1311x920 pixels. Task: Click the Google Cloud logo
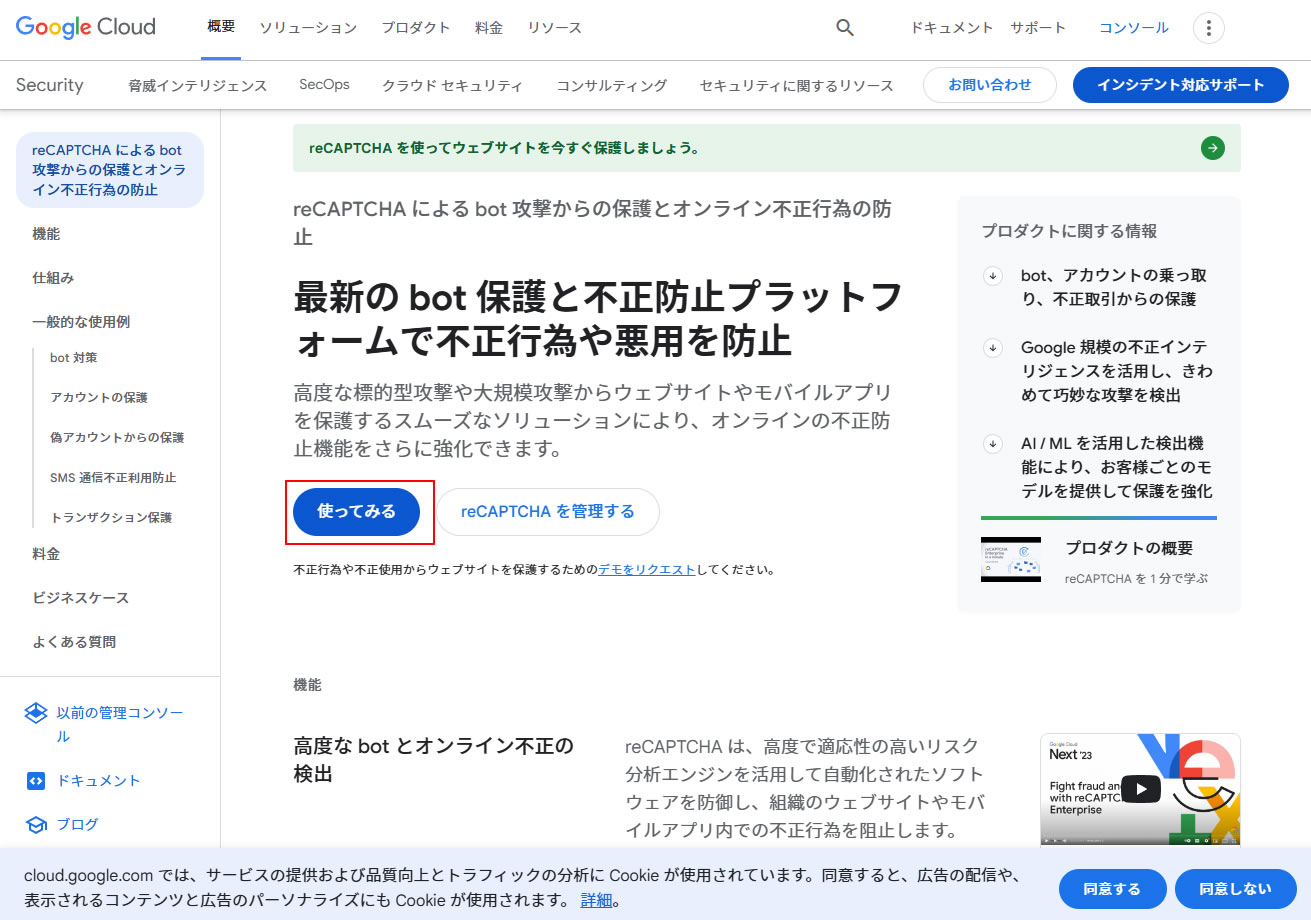(86, 27)
